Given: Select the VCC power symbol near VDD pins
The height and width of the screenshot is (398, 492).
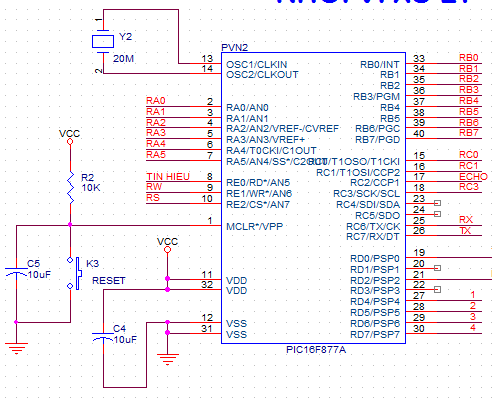Looking at the screenshot, I should point(167,245).
